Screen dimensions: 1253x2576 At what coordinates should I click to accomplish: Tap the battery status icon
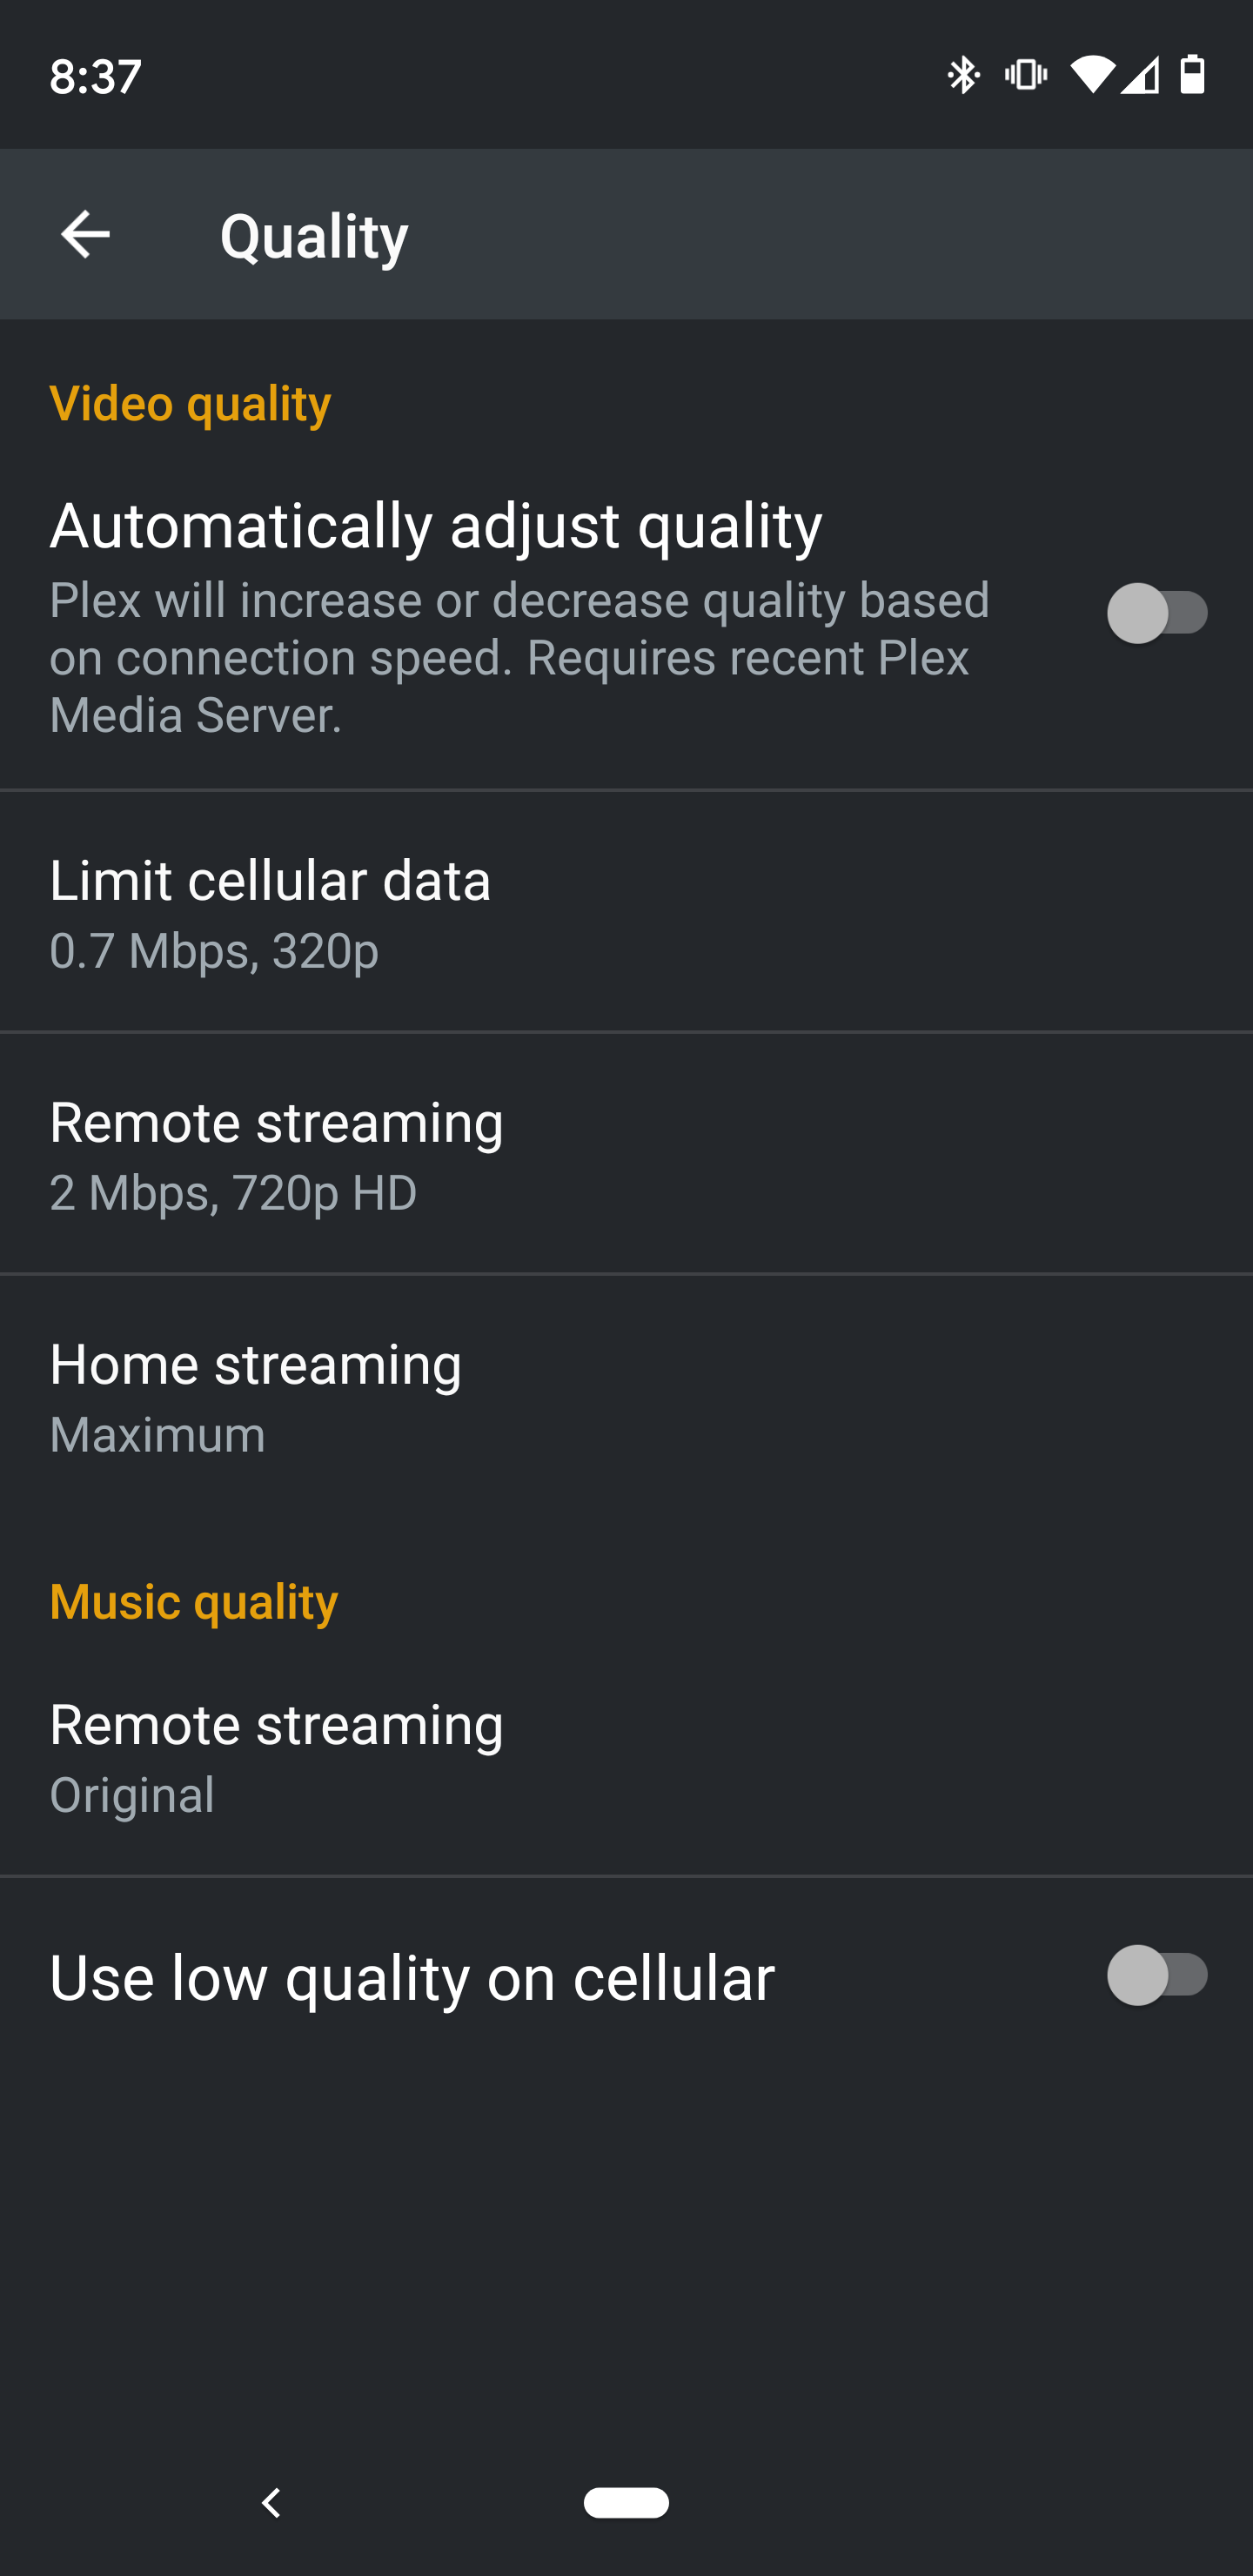pos(1192,75)
